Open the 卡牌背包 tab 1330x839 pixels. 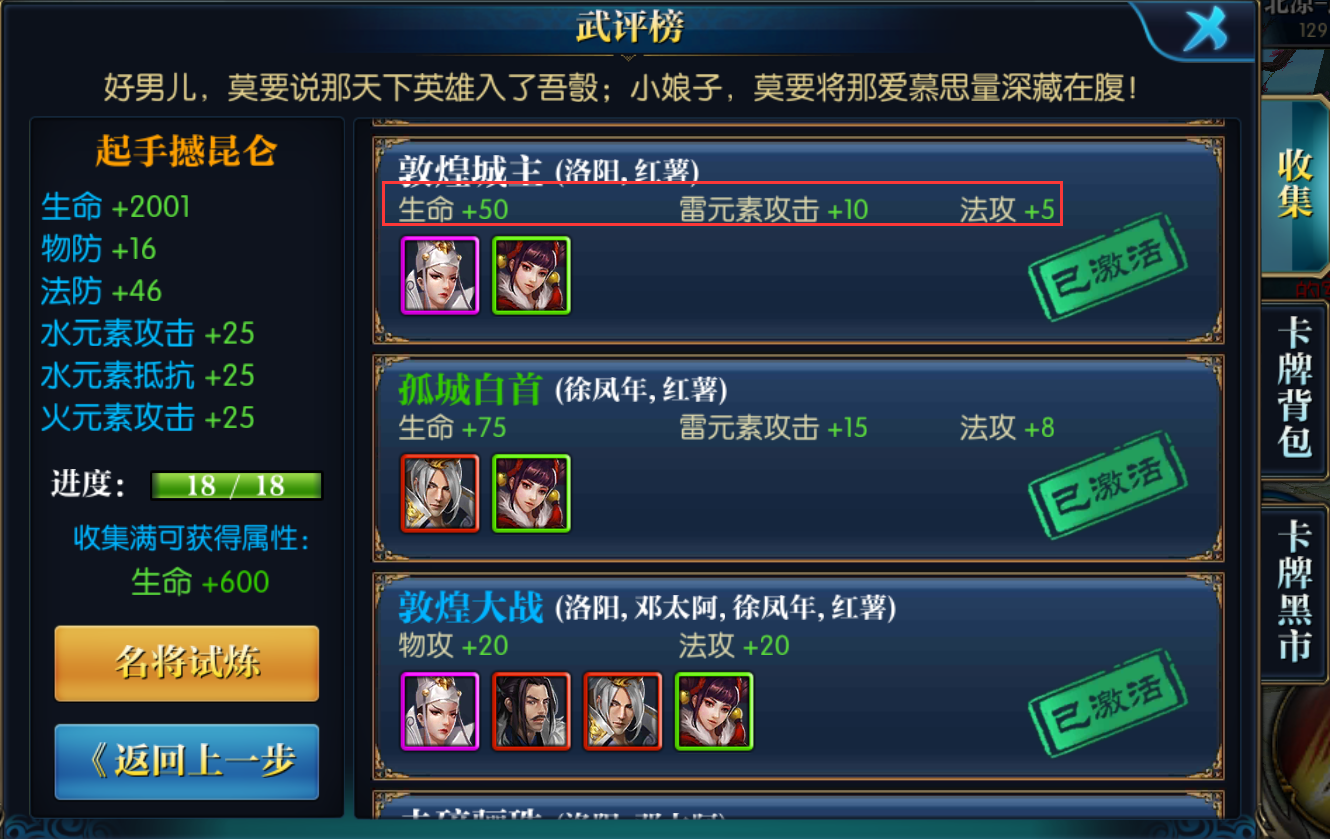(x=1296, y=387)
